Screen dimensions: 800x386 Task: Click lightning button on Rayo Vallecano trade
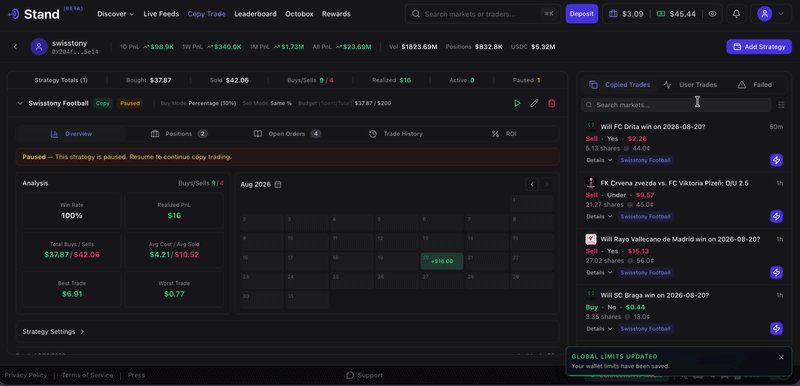[776, 272]
